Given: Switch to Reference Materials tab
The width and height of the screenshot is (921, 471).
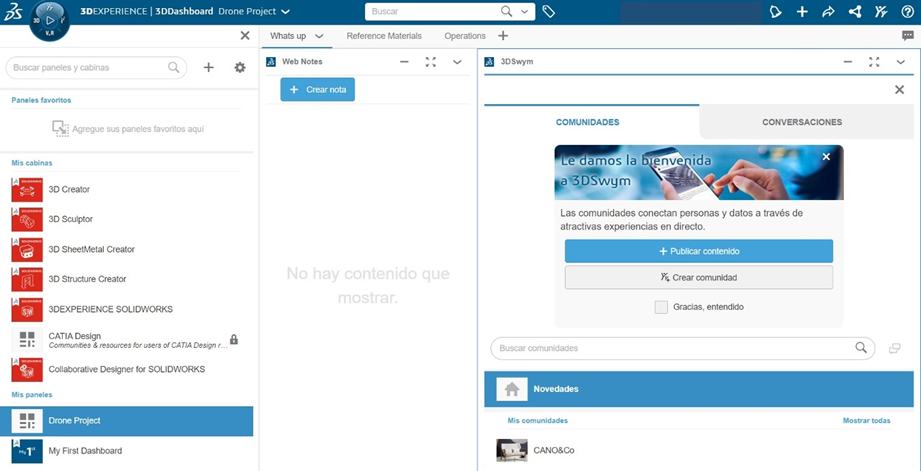Looking at the screenshot, I should coord(384,36).
